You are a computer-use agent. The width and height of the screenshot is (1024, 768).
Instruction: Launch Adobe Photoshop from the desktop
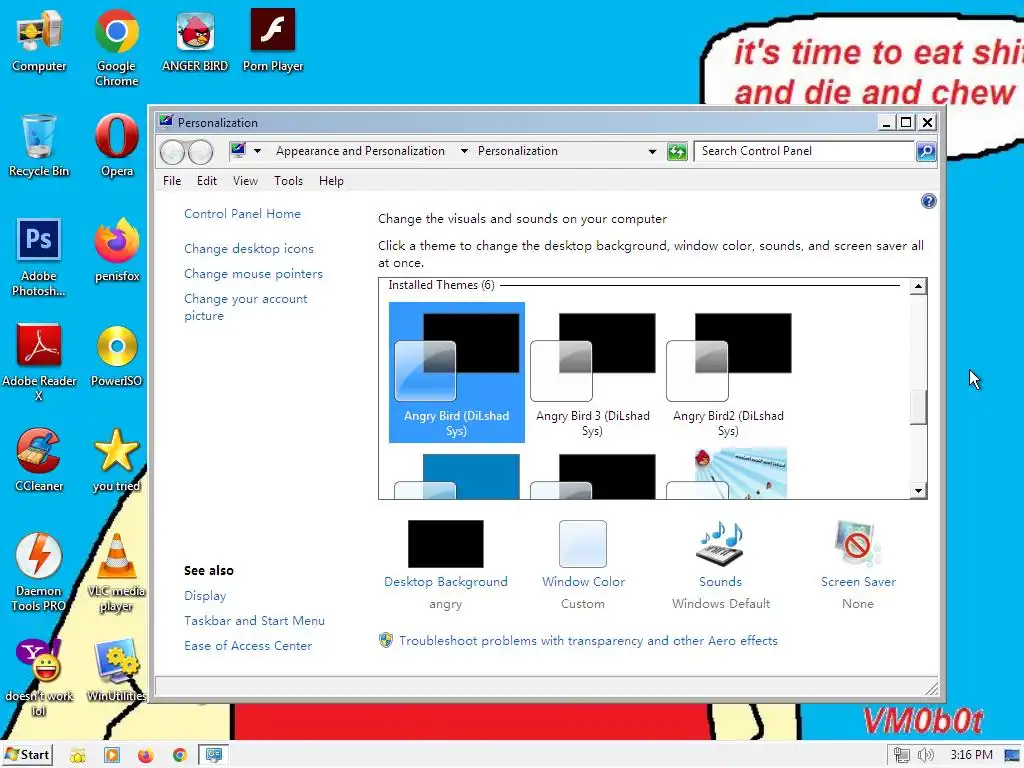tap(39, 257)
